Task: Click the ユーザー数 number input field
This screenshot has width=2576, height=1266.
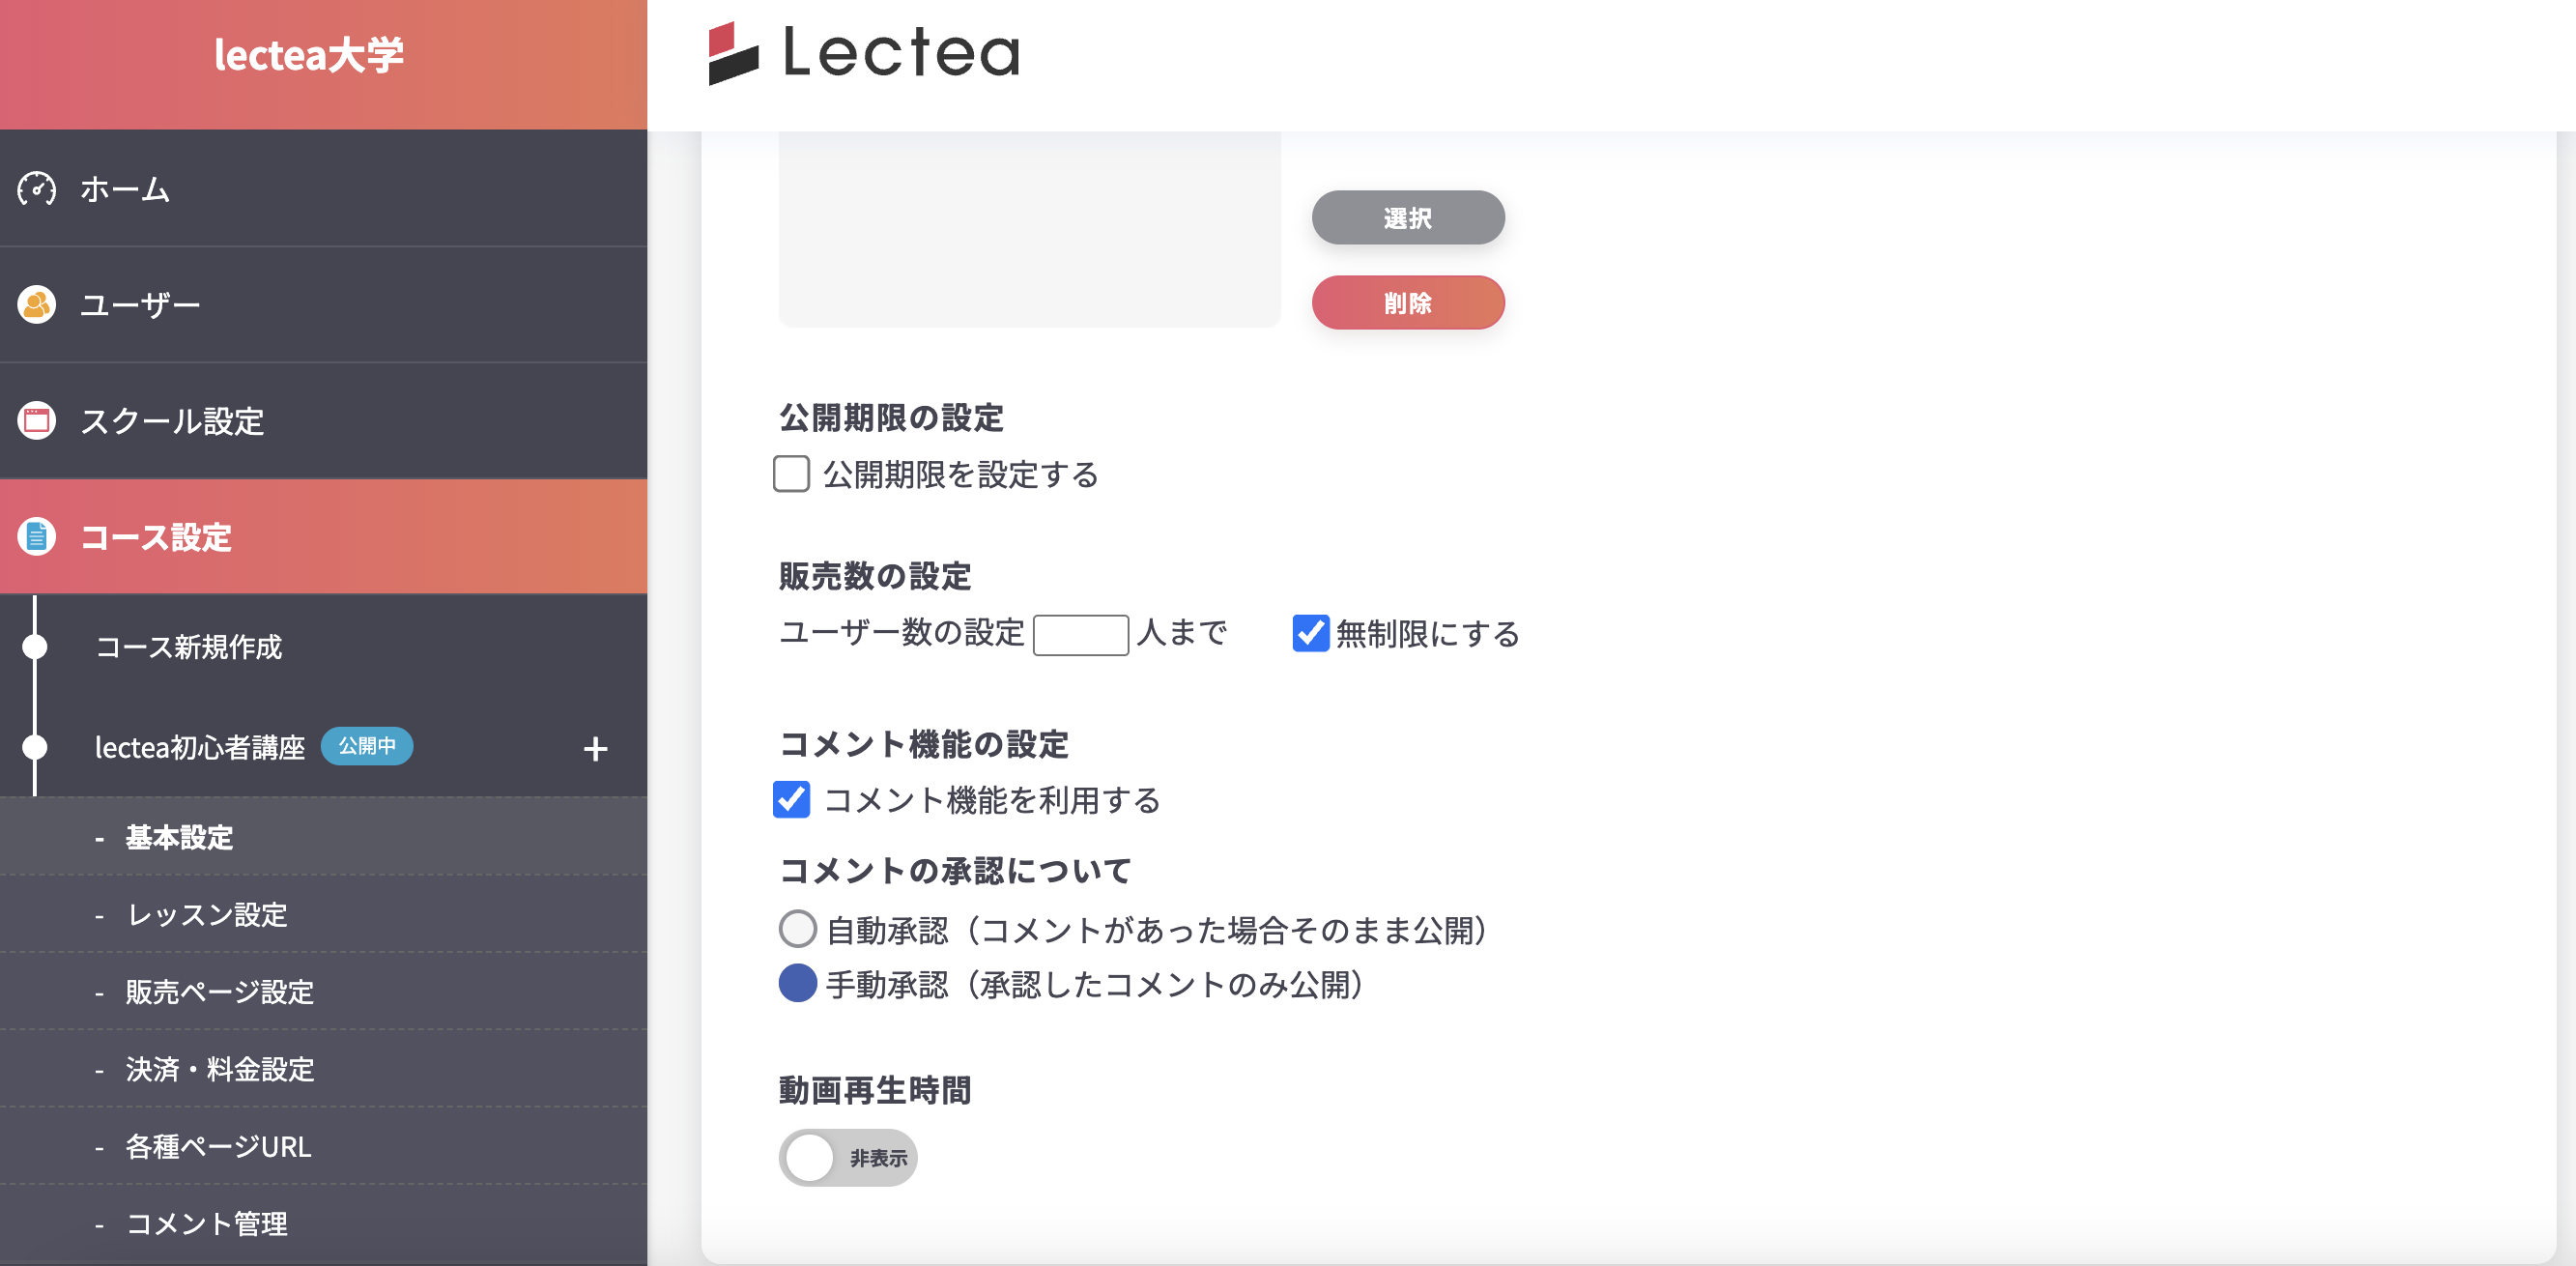Action: (x=1082, y=634)
